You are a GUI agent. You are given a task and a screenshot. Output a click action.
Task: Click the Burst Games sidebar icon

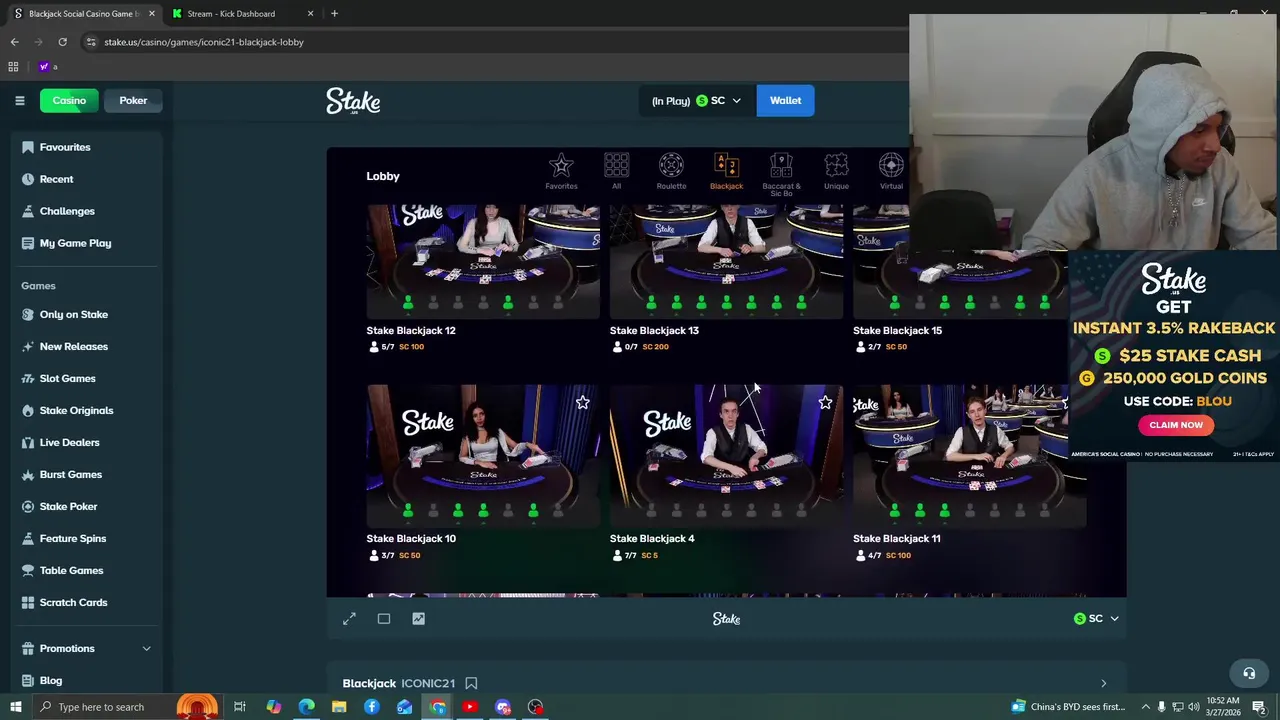click(28, 474)
